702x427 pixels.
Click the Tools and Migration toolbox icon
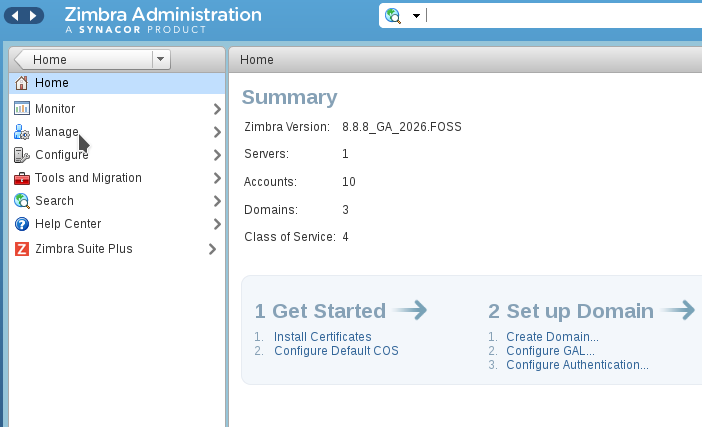(21, 178)
